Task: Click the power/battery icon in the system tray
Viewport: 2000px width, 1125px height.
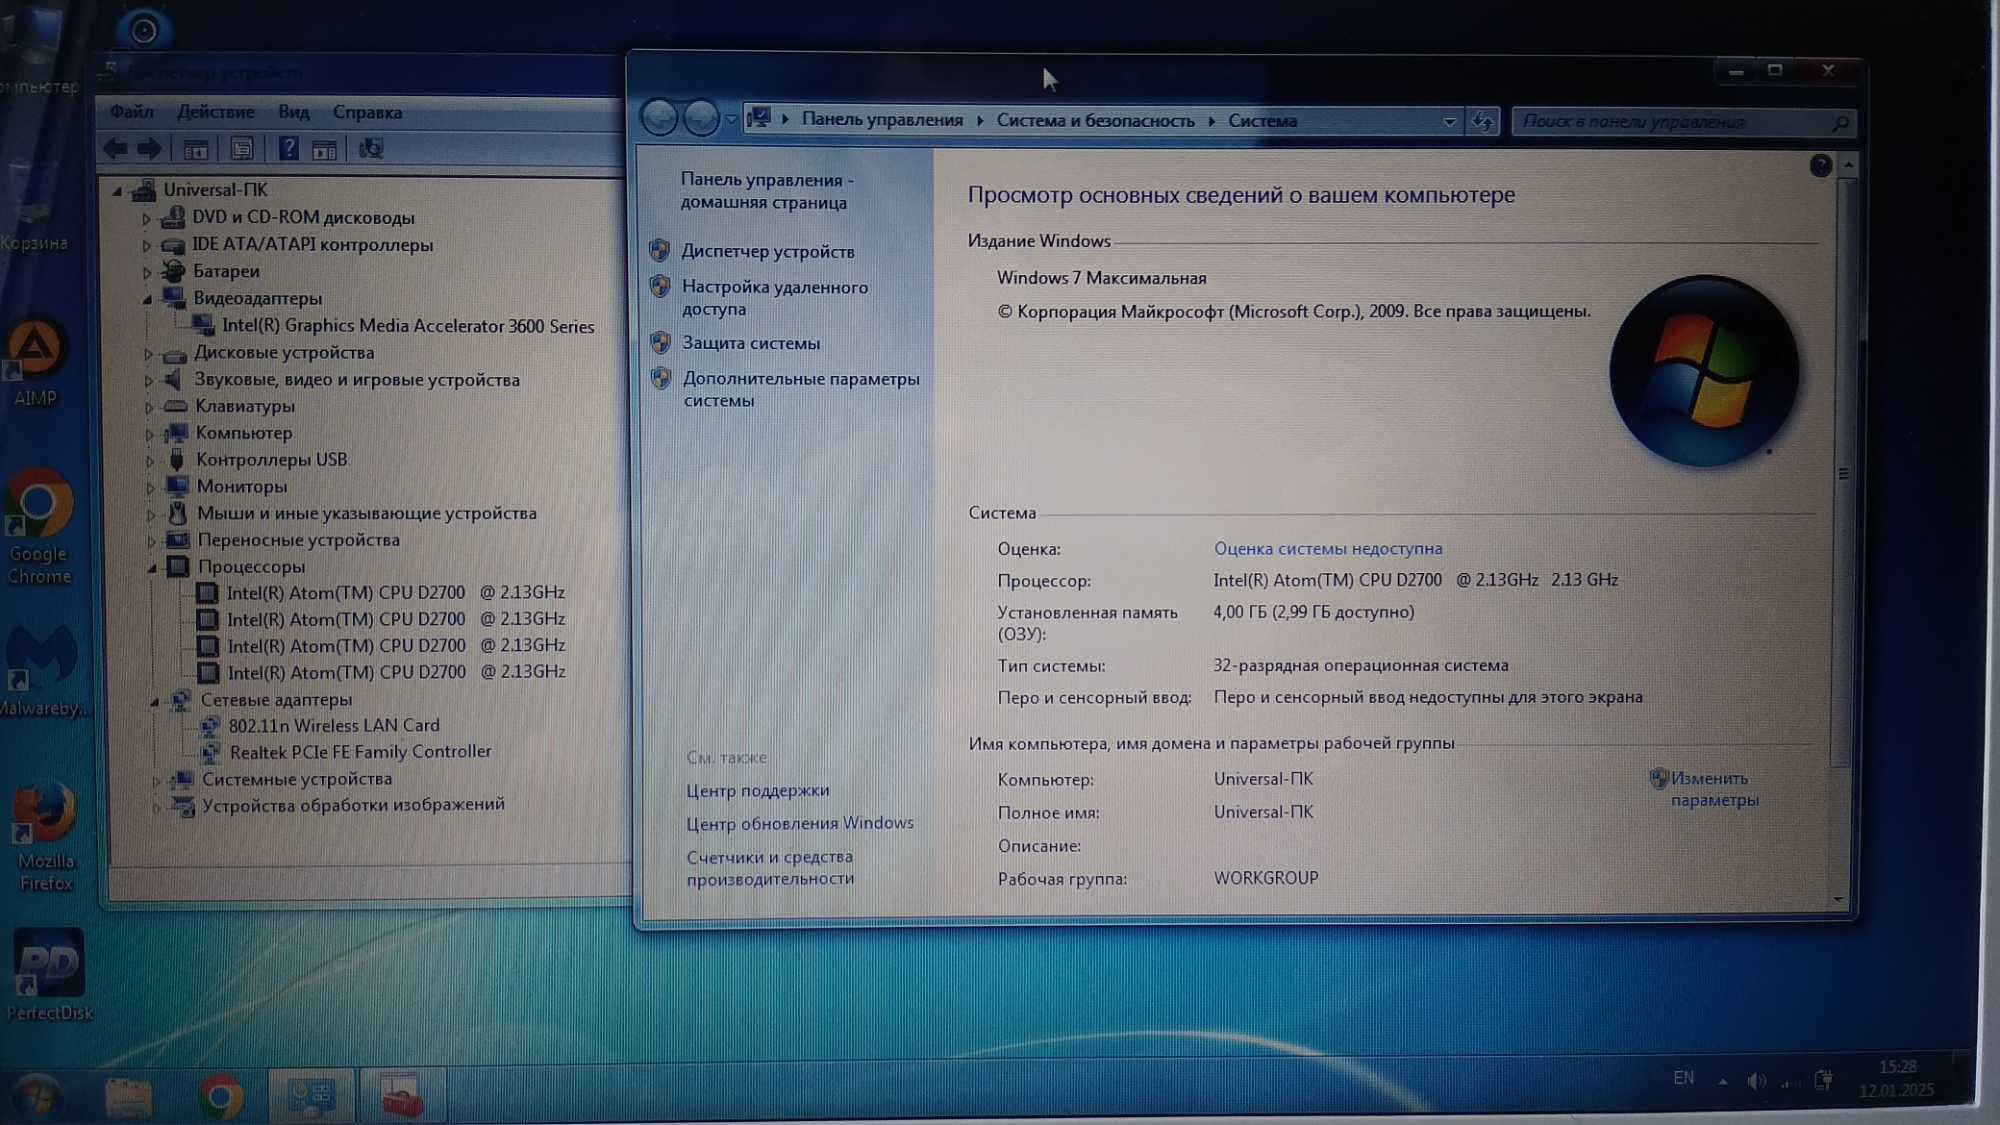Action: point(1823,1080)
